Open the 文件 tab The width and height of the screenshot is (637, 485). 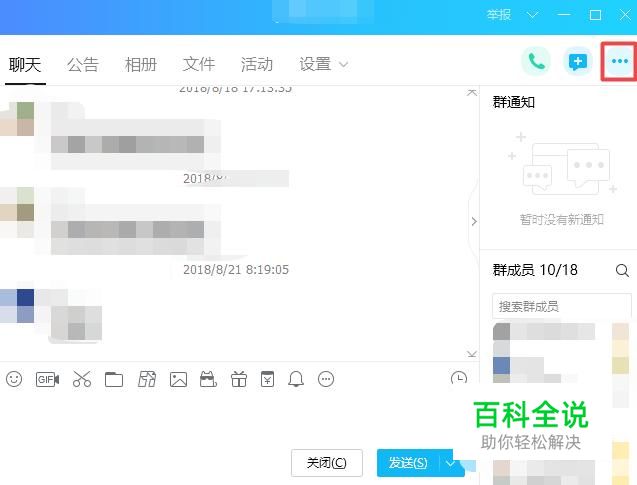199,65
